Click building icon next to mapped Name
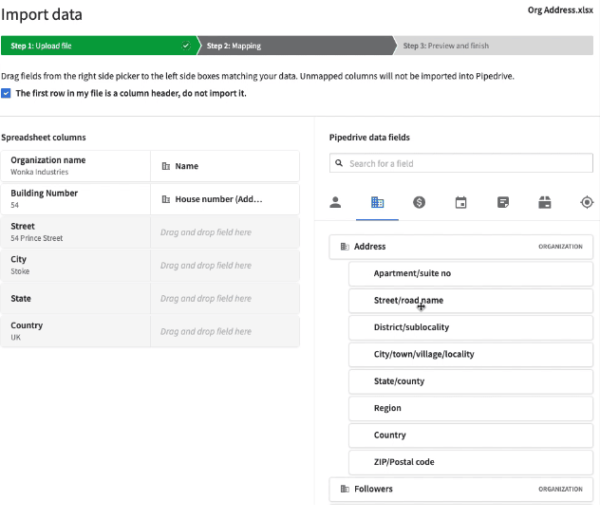 [x=166, y=166]
